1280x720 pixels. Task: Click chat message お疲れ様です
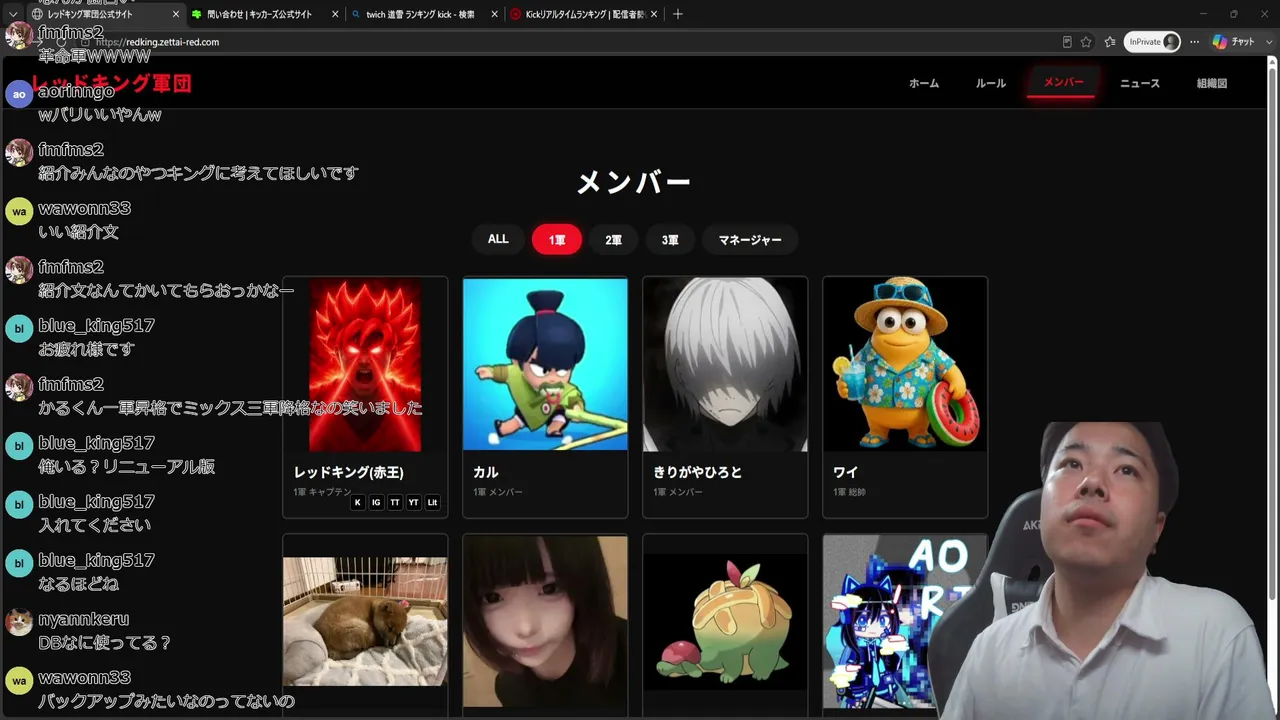[86, 349]
